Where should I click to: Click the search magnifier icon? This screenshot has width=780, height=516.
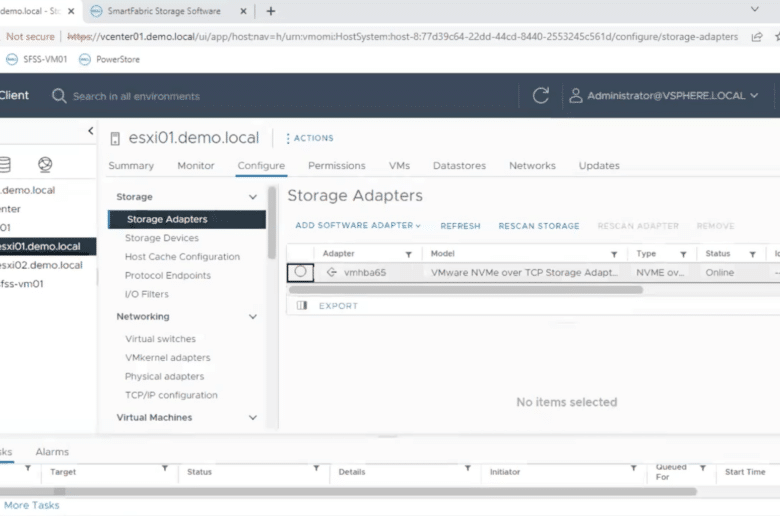point(59,96)
